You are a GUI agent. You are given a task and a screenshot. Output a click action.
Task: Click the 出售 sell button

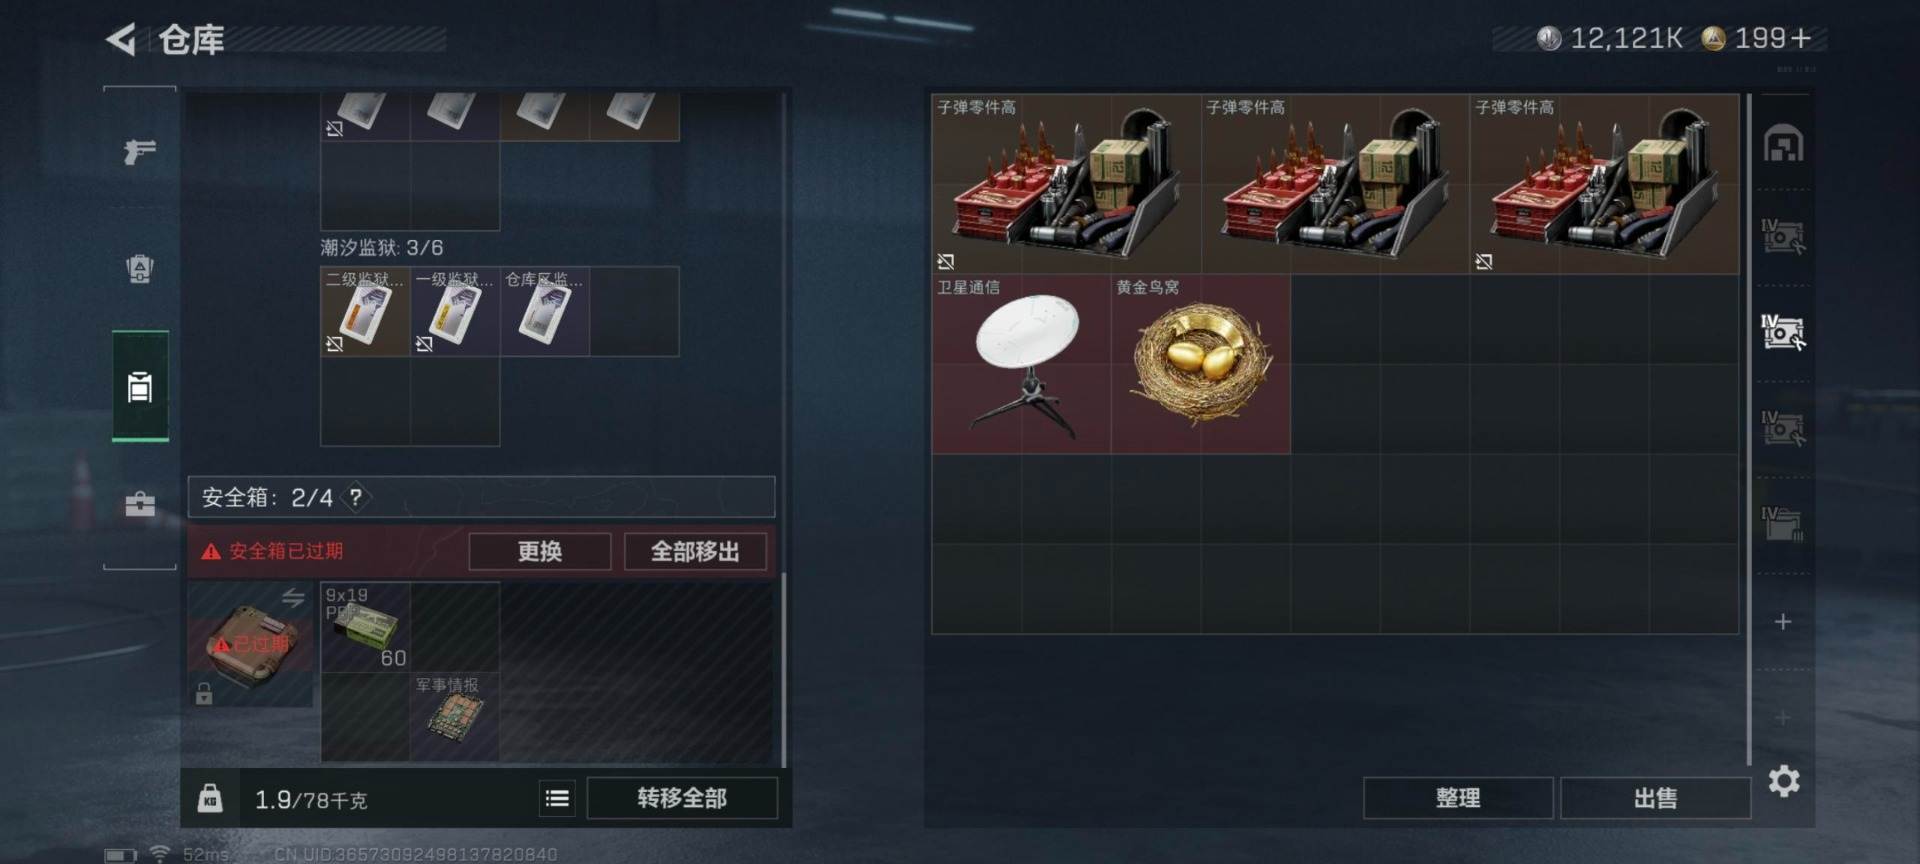(x=1655, y=798)
